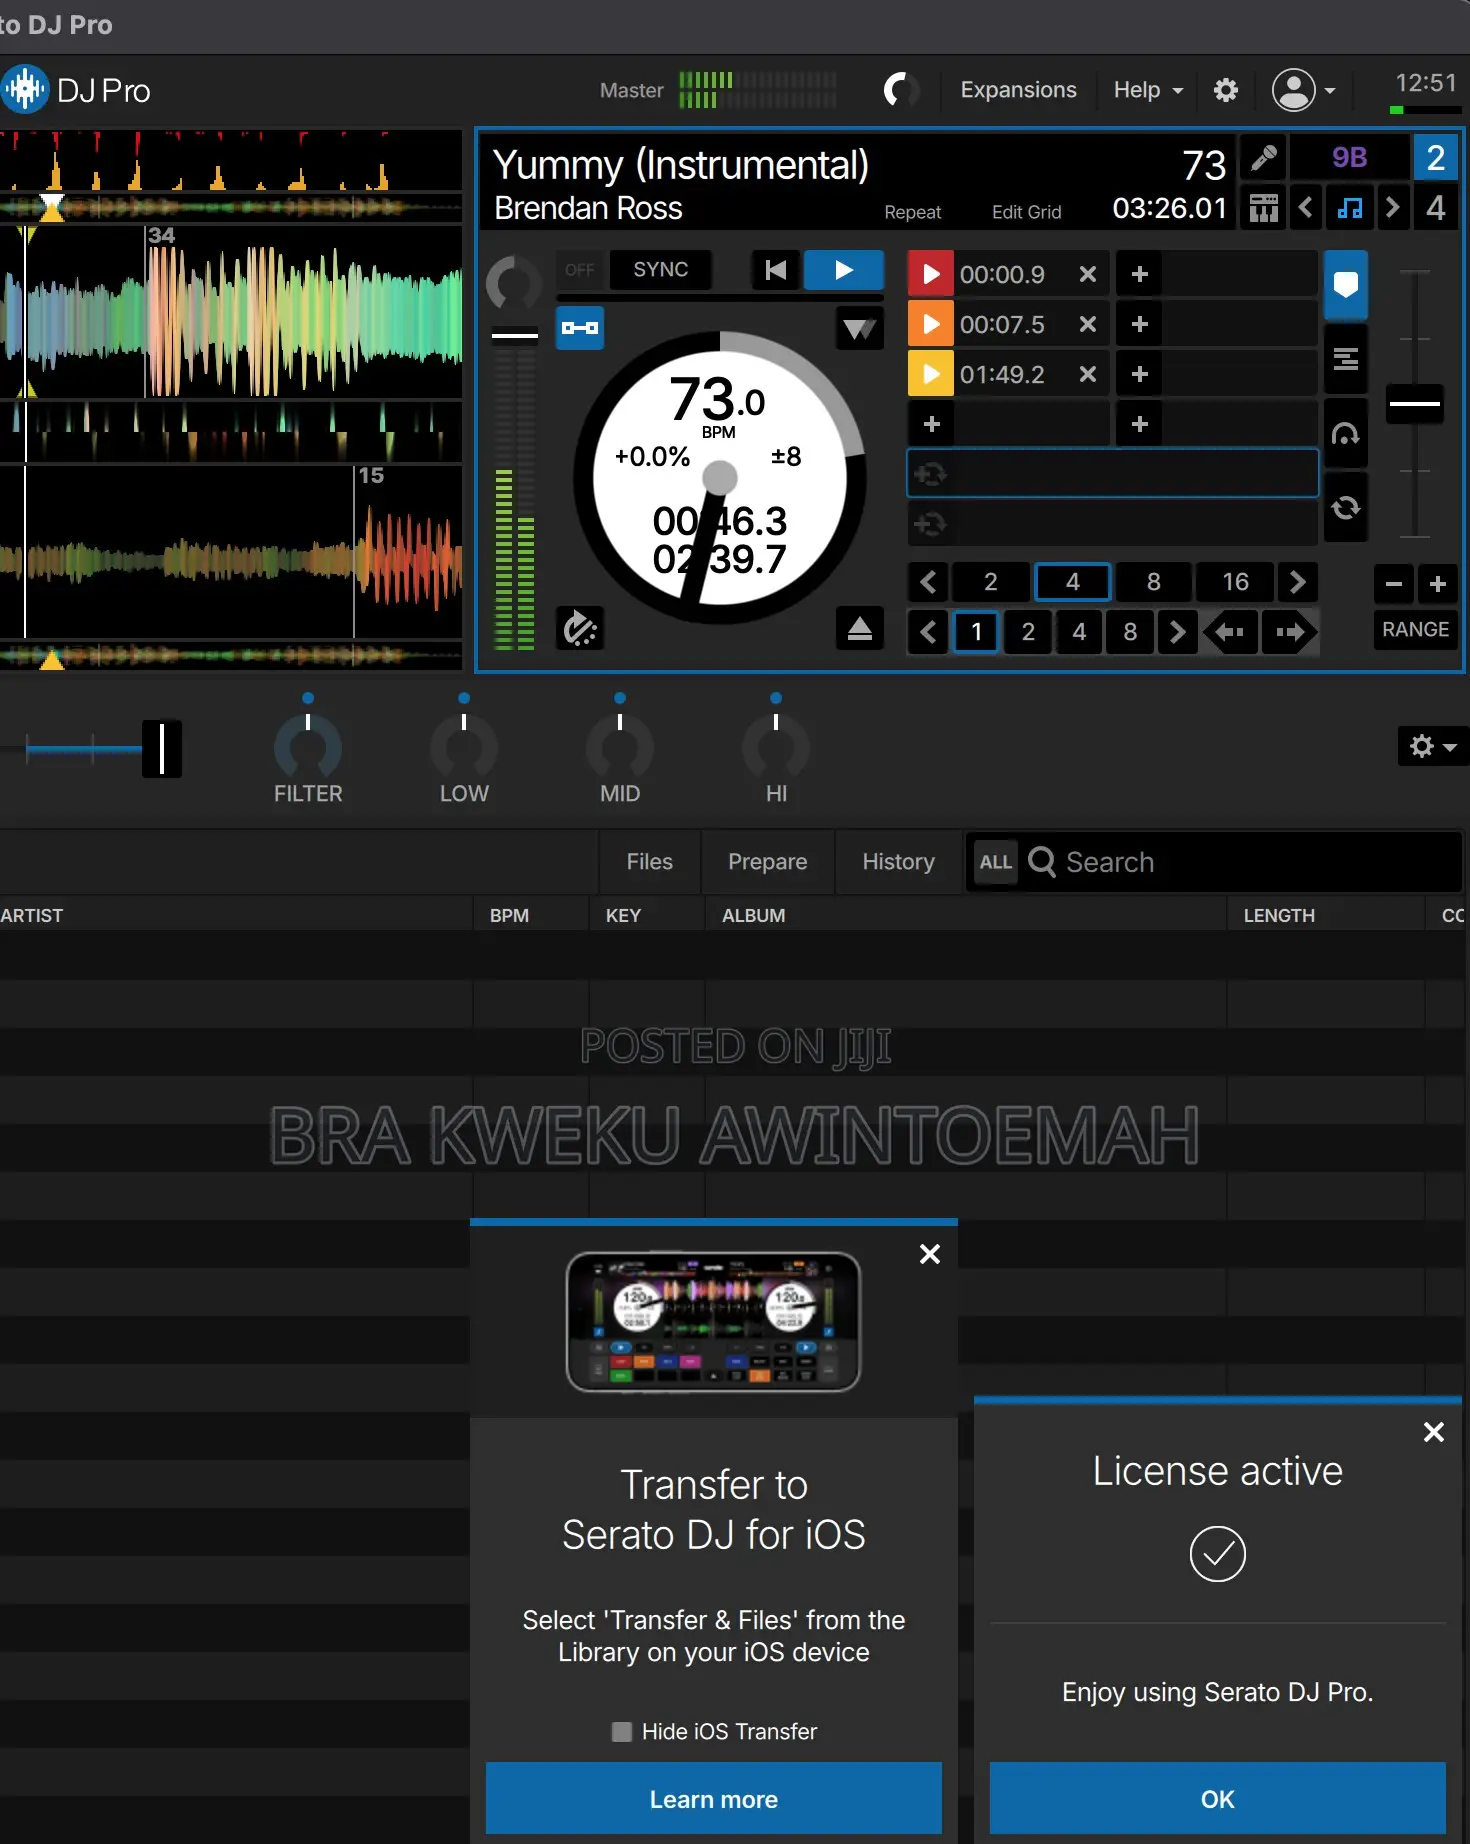This screenshot has height=1844, width=1470.
Task: Click the Learn more button
Action: 714,1799
